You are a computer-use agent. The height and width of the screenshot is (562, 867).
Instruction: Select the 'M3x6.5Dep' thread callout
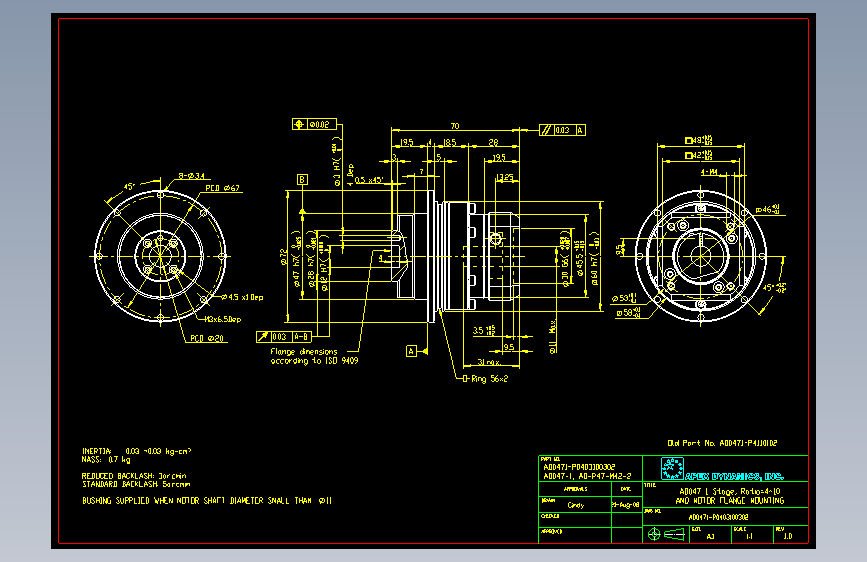pos(223,319)
